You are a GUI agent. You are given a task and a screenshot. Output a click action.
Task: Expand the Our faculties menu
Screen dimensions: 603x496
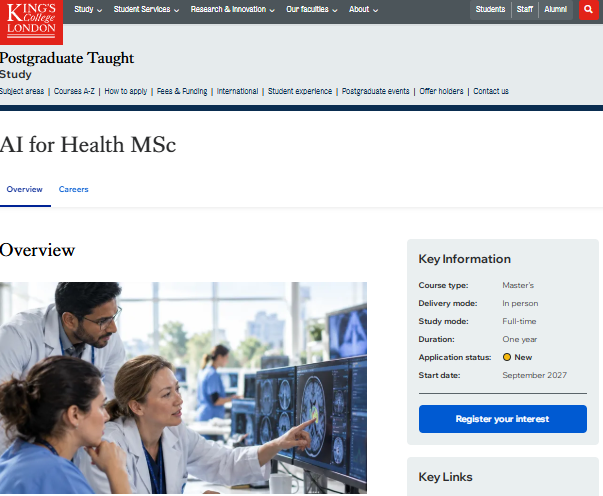point(311,9)
